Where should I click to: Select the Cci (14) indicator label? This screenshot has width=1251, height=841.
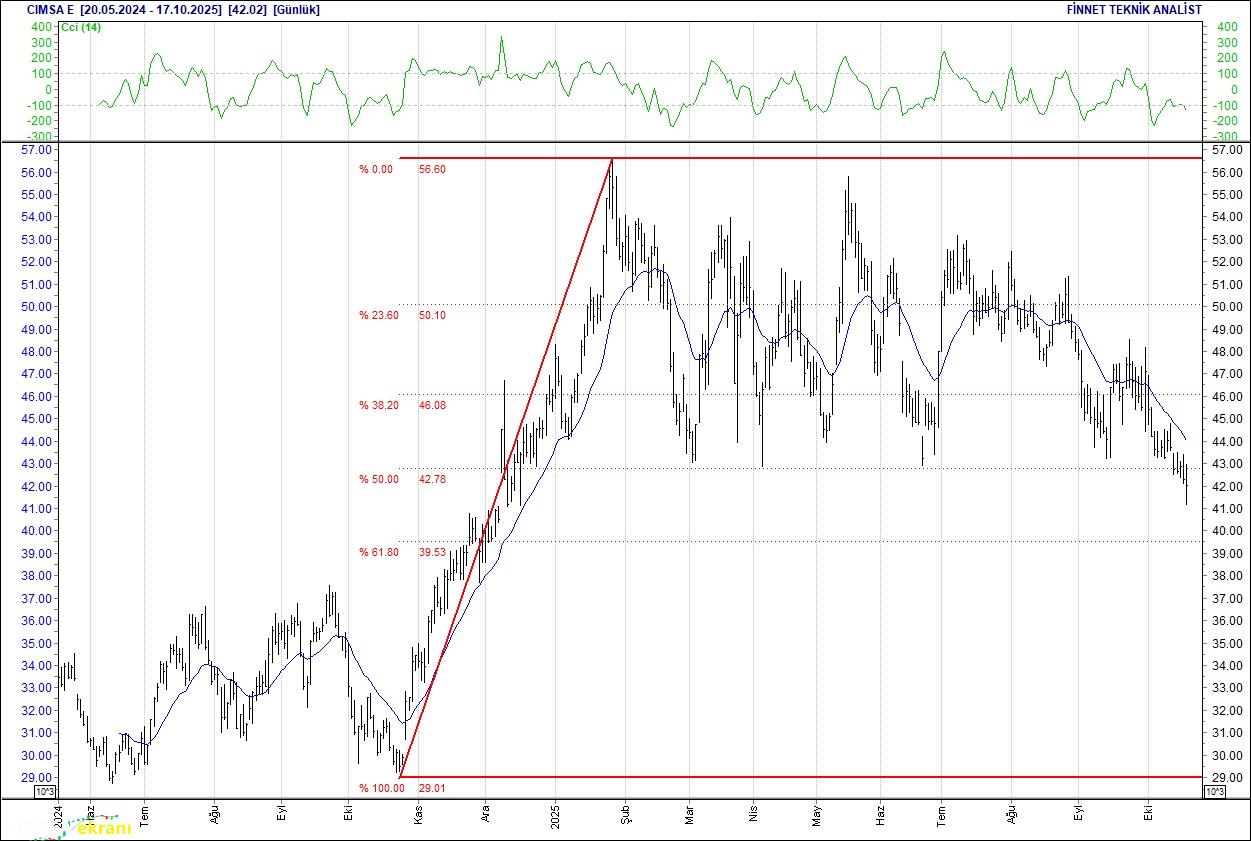[80, 27]
